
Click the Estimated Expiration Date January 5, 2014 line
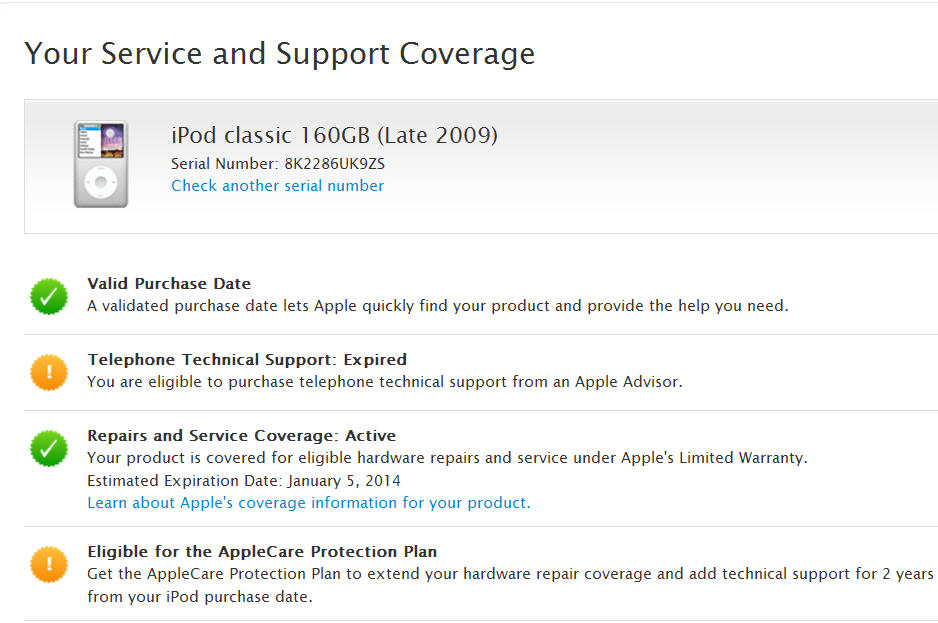pyautogui.click(x=244, y=481)
